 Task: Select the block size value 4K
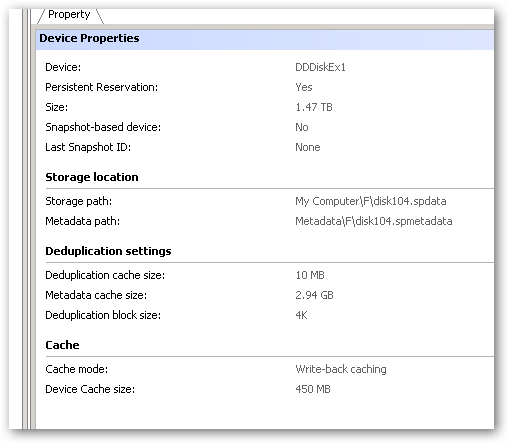pos(301,315)
